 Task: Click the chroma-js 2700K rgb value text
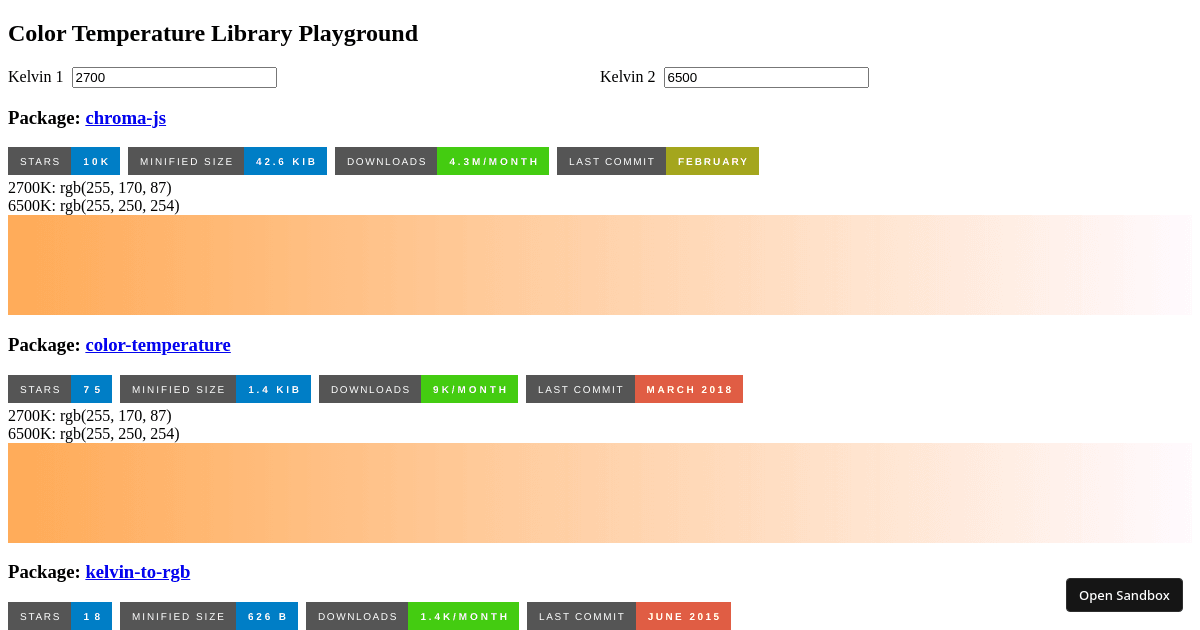click(90, 188)
